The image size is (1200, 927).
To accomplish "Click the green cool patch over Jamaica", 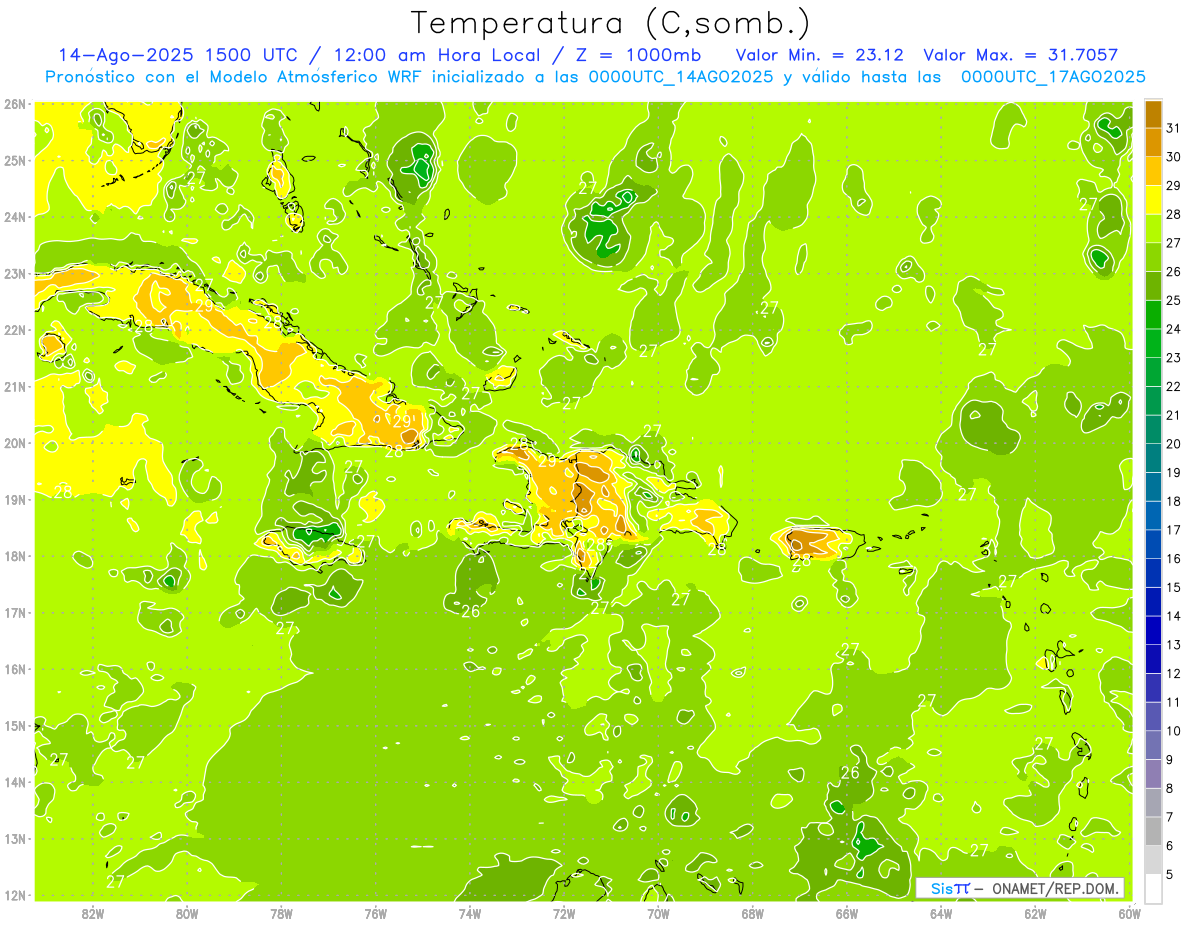I will 317,532.
